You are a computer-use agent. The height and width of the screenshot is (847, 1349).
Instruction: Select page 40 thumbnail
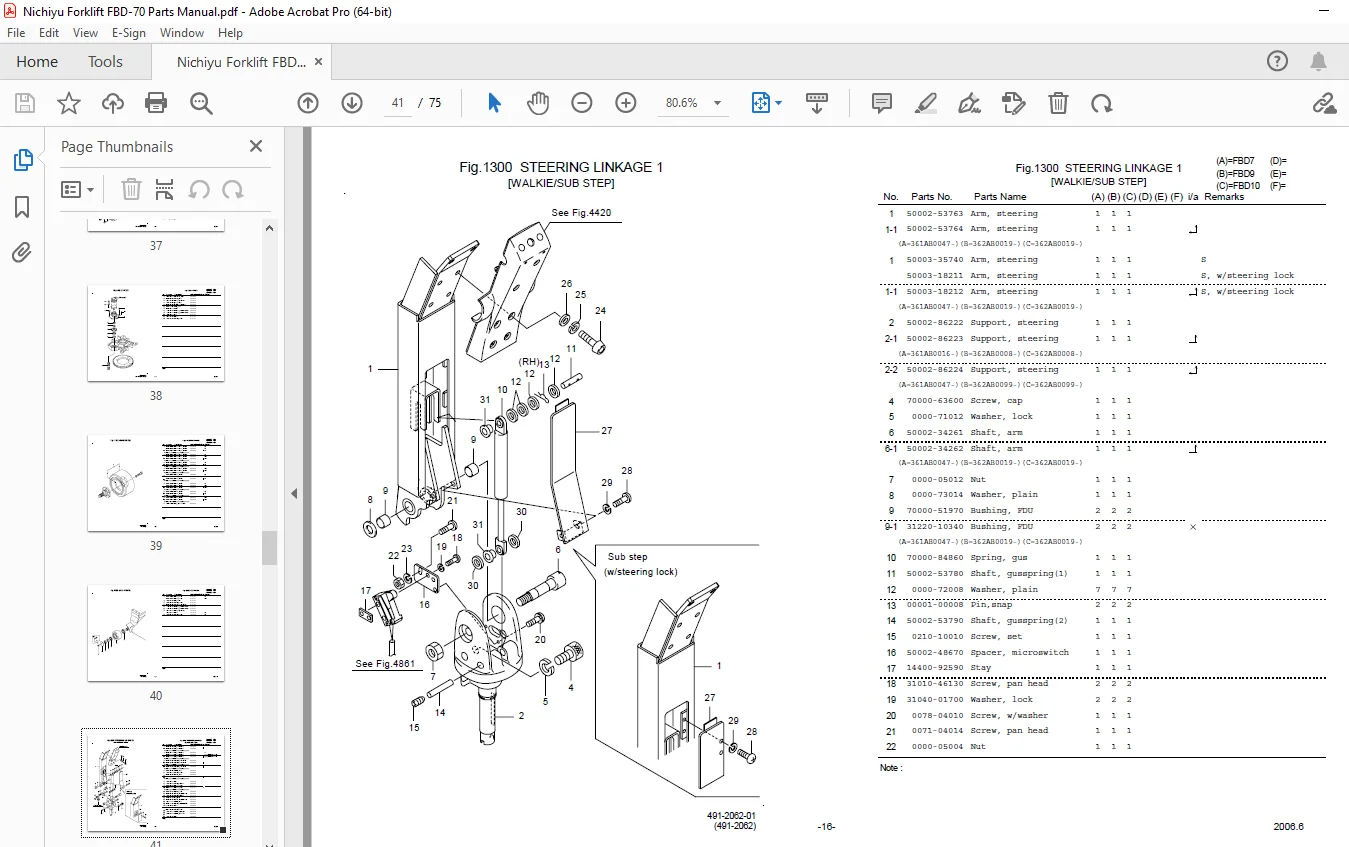click(156, 633)
